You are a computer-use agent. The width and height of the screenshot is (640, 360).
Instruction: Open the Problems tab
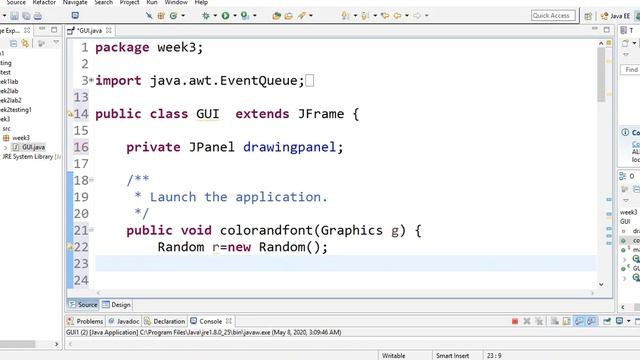click(x=85, y=321)
